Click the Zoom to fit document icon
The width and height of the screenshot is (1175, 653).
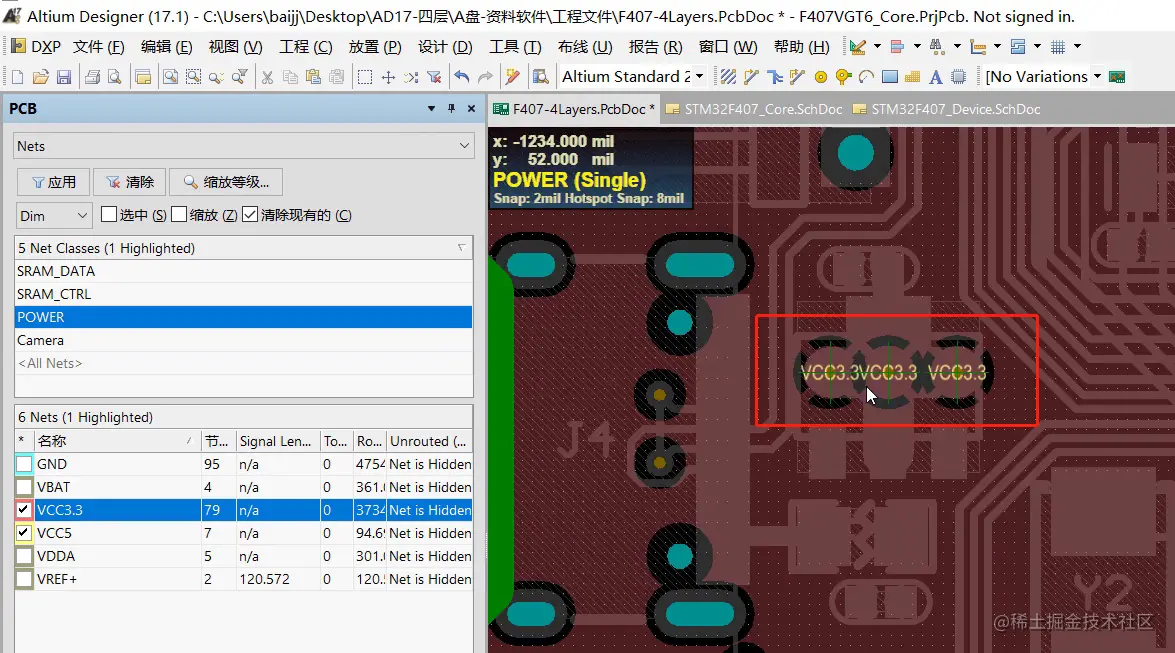point(171,76)
